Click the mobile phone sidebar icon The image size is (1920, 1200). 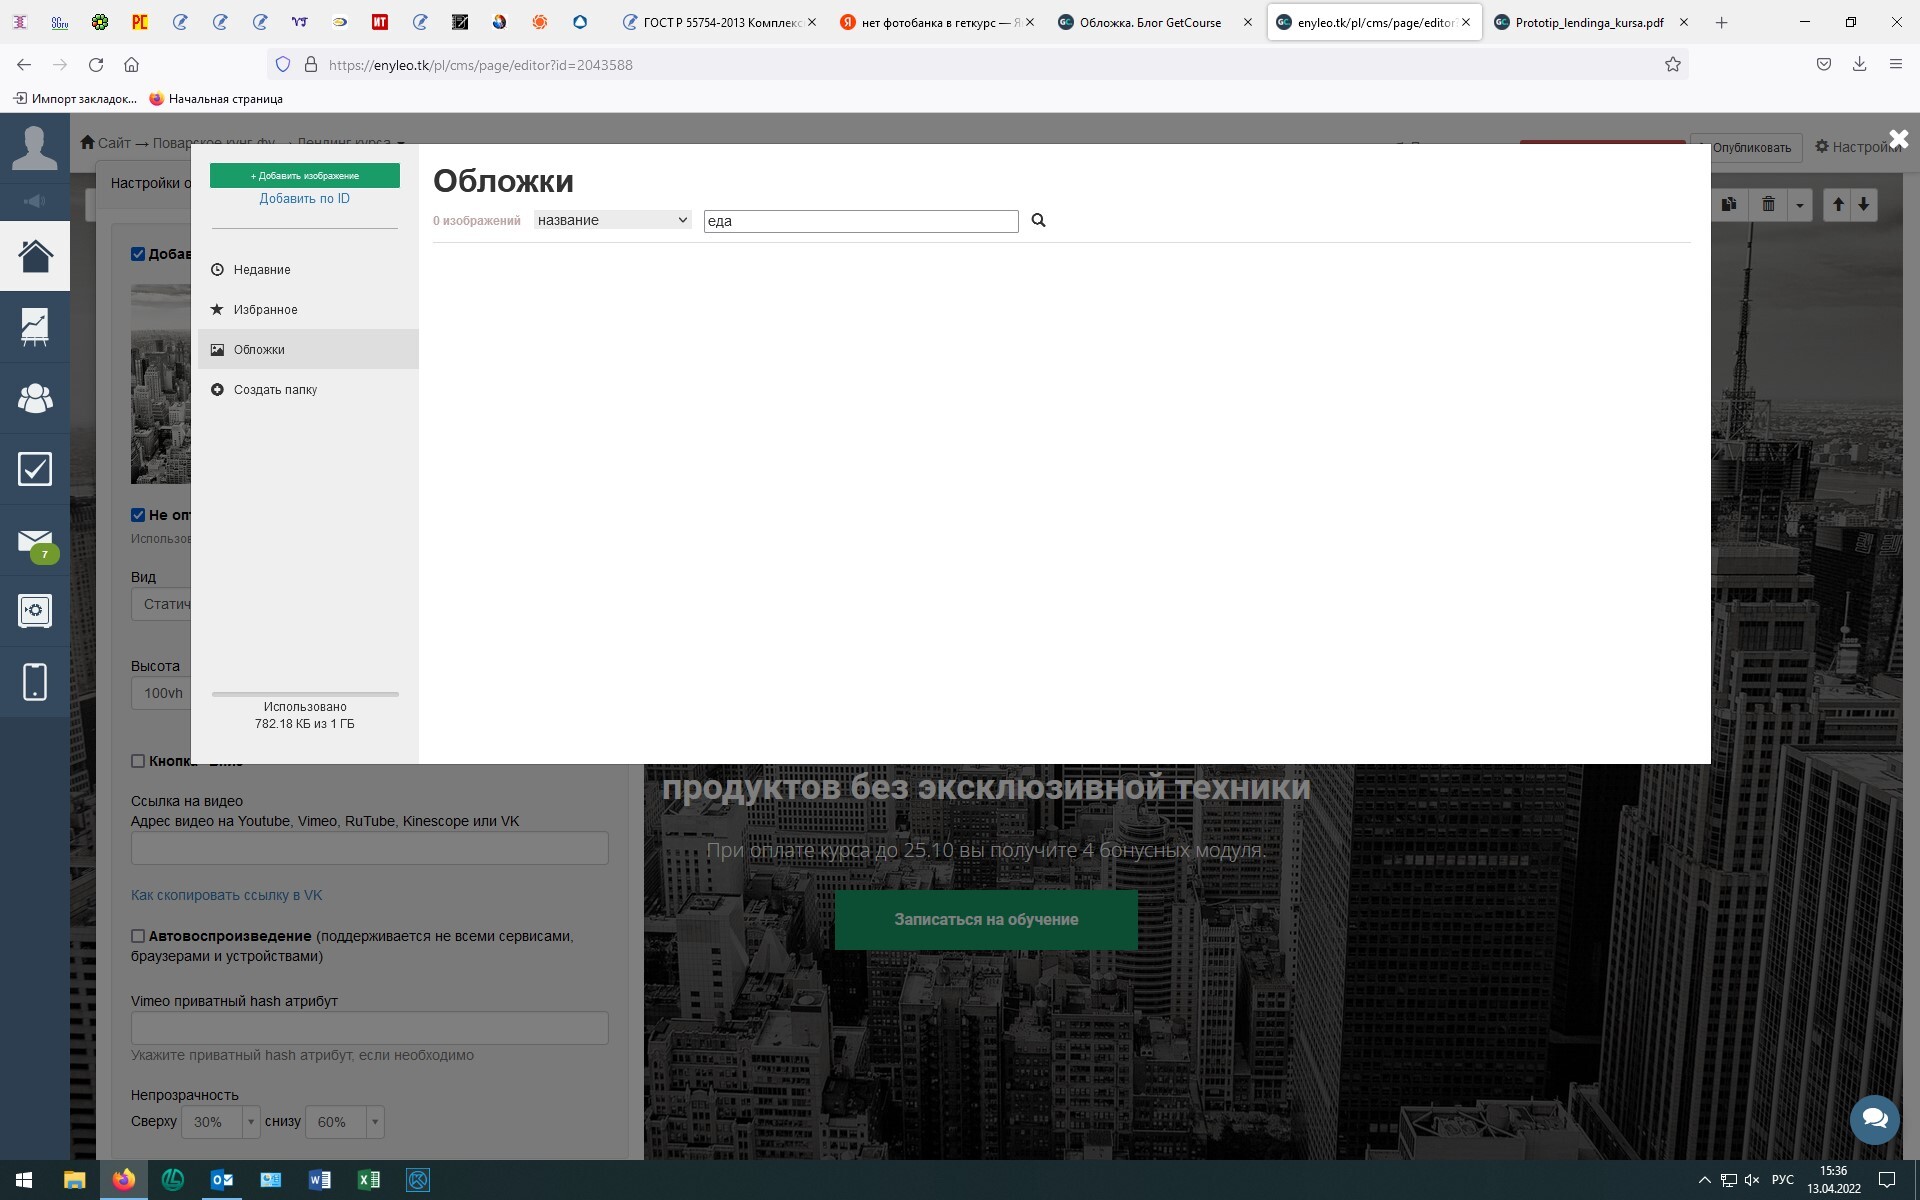point(35,682)
